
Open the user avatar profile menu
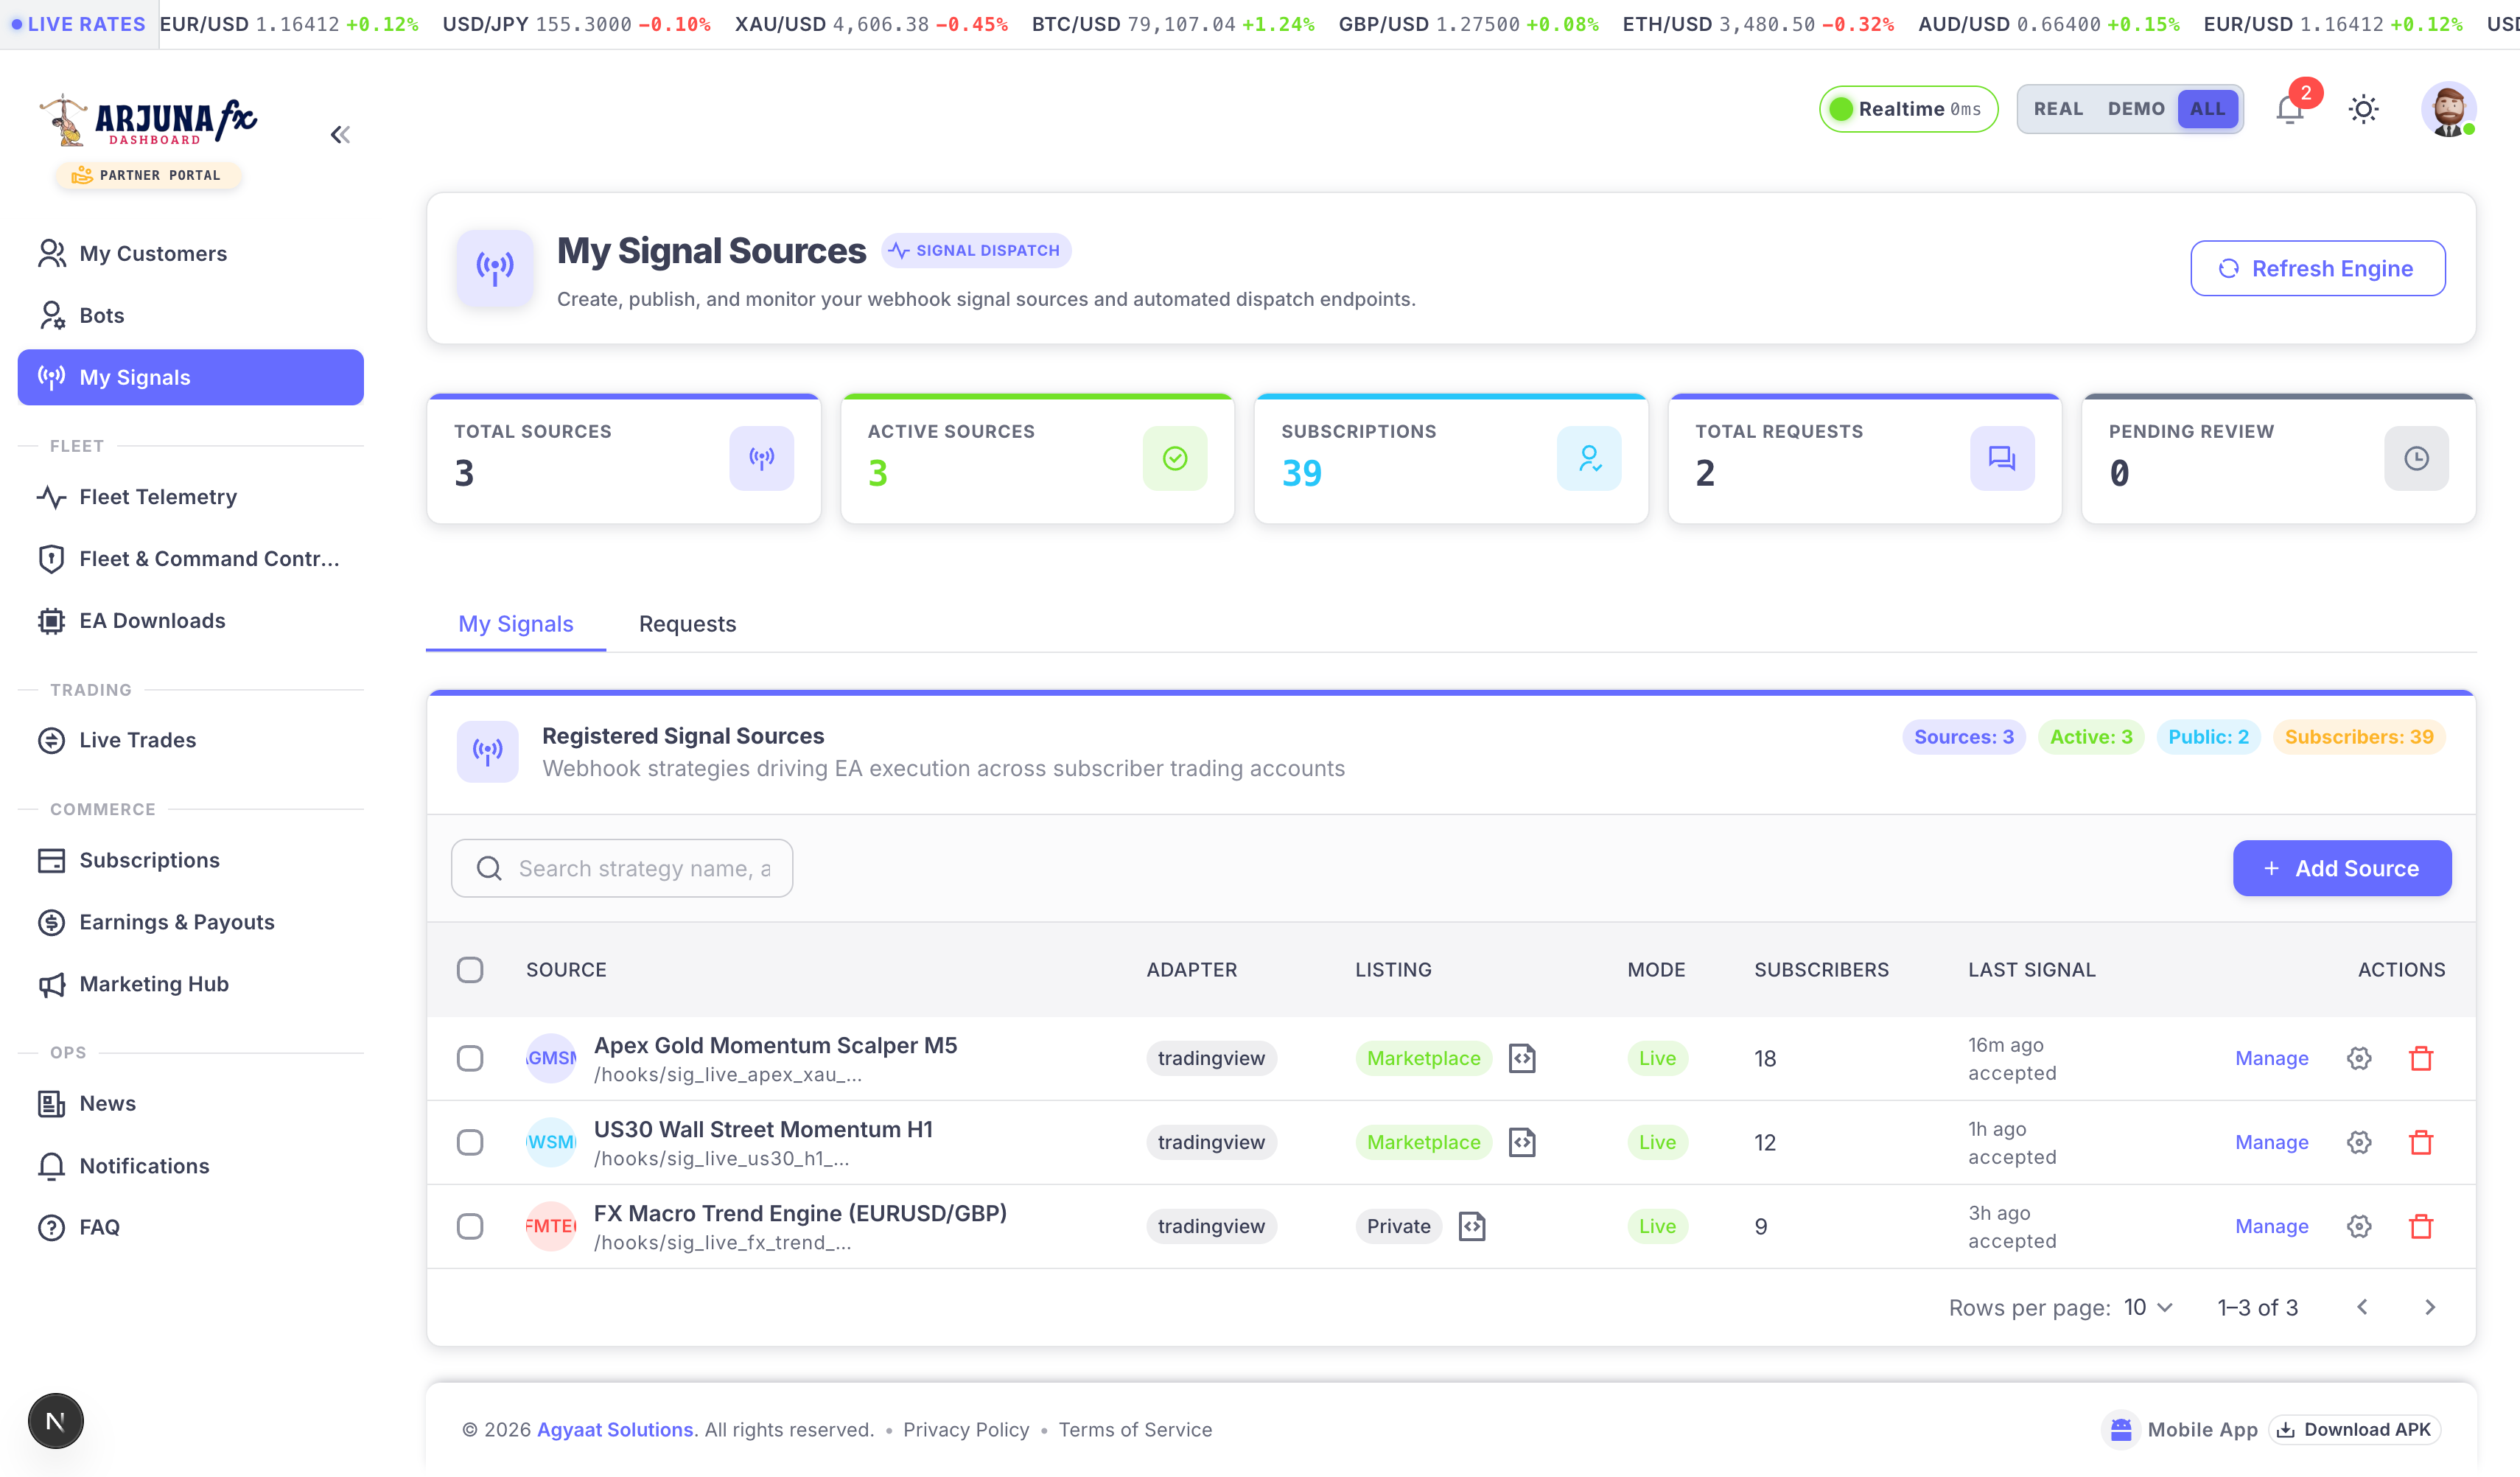2448,109
